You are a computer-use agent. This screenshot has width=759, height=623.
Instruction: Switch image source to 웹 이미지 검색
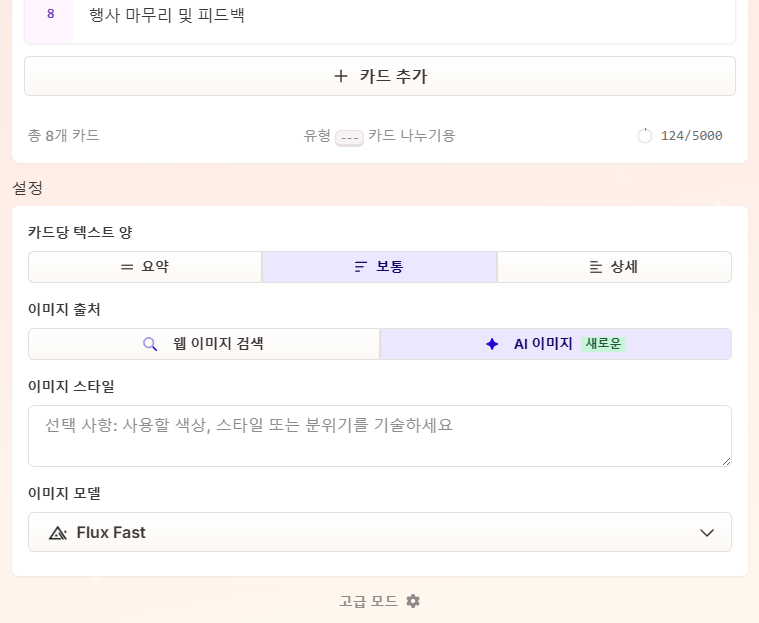(204, 344)
